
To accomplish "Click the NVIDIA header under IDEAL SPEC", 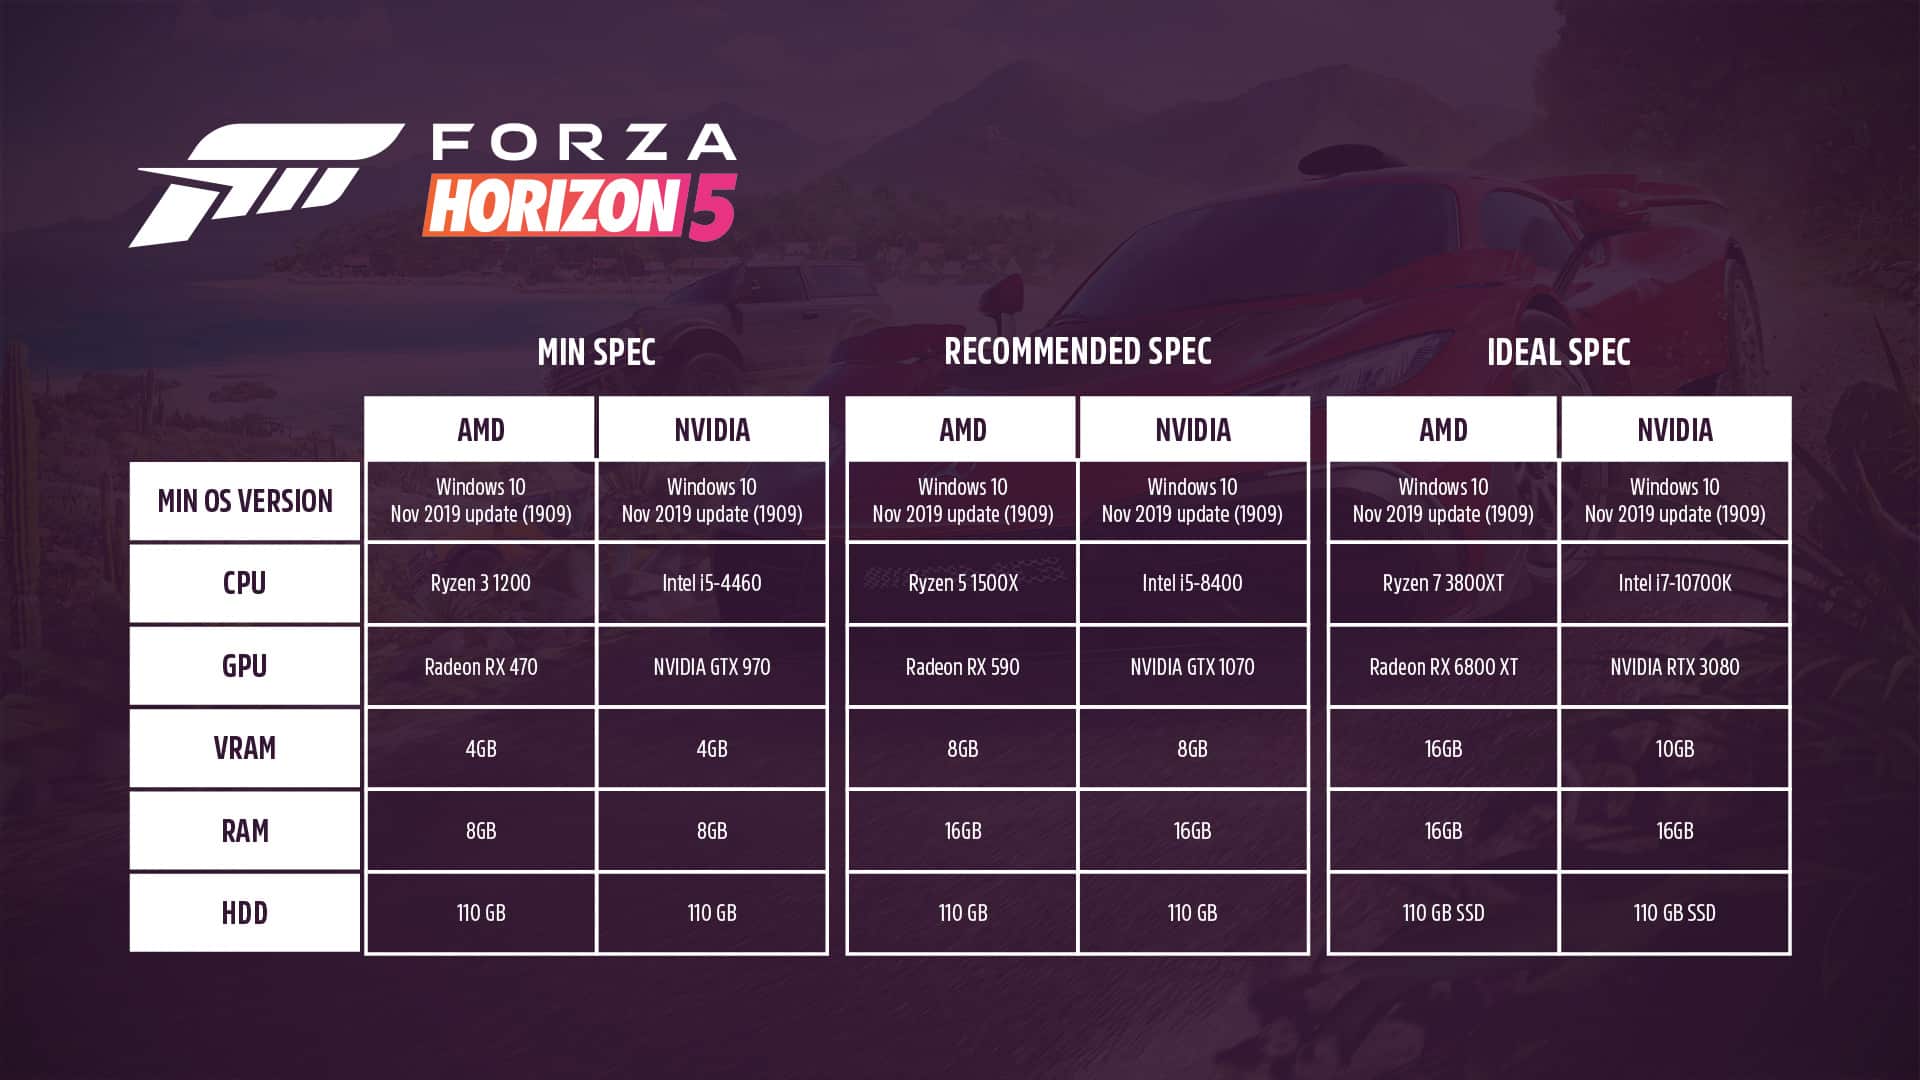I will (x=1675, y=430).
